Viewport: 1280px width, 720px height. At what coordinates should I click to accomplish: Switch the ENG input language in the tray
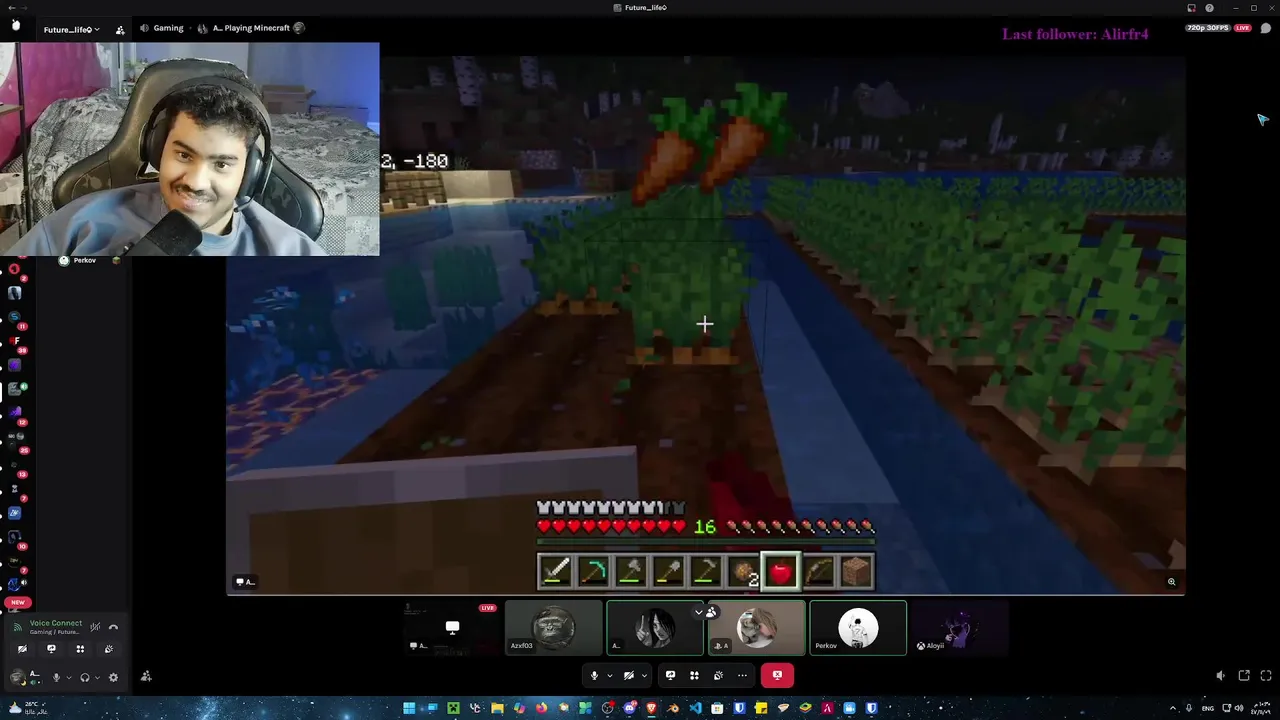pyautogui.click(x=1208, y=708)
